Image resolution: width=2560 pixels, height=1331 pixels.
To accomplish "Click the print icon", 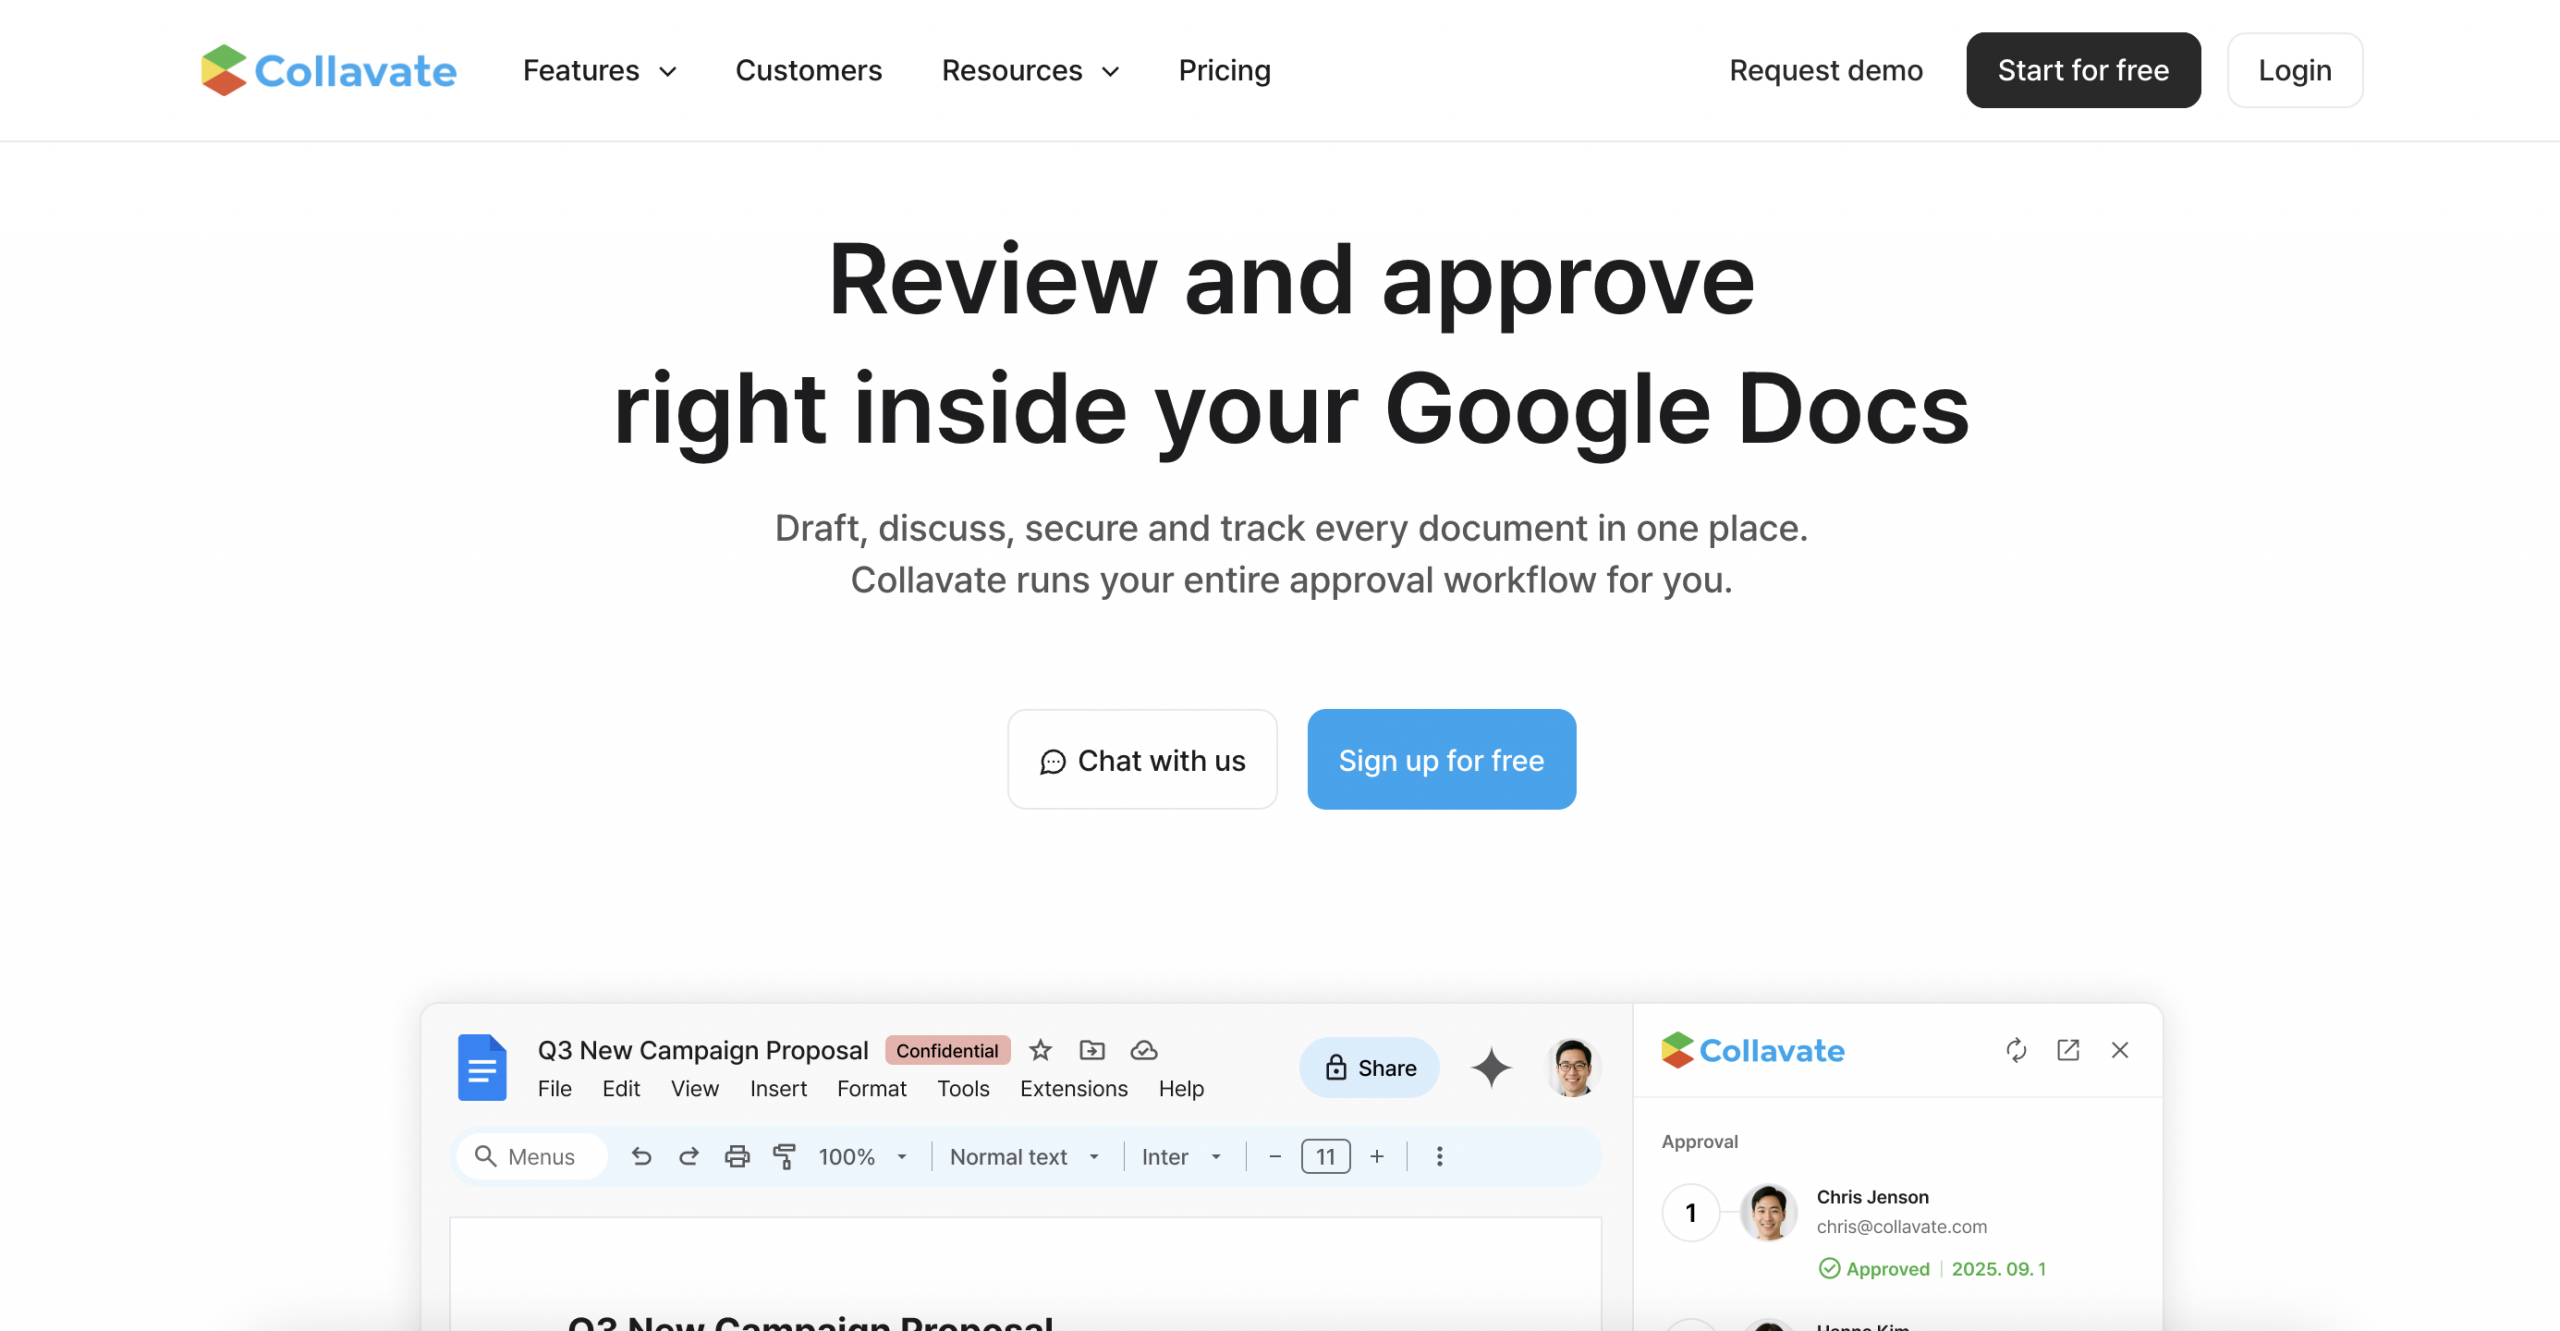I will pos(737,1157).
